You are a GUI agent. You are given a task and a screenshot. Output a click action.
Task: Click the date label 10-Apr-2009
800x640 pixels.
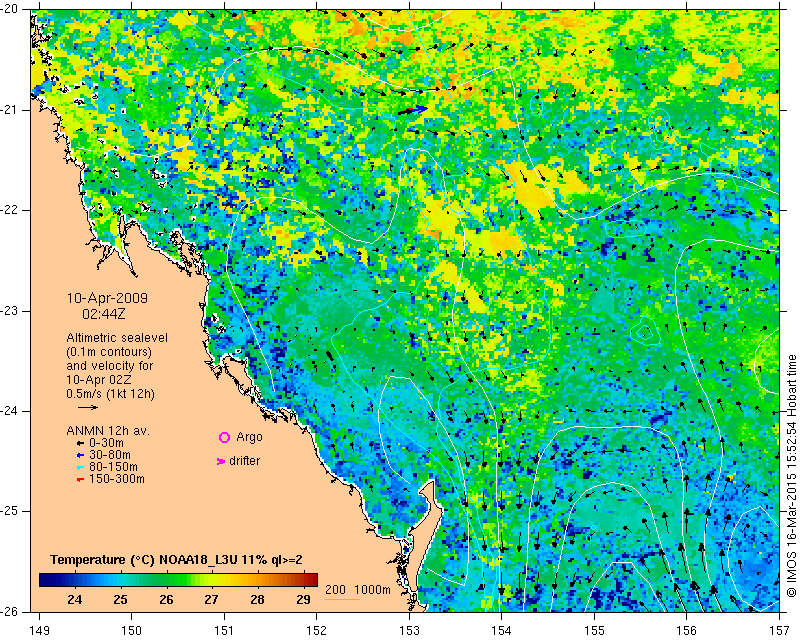click(x=107, y=298)
